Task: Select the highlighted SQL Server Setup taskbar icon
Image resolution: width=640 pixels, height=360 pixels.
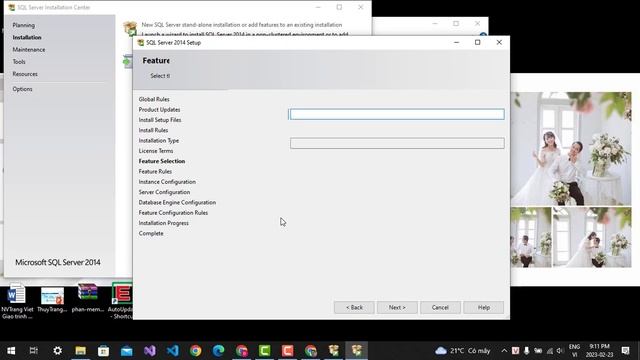Action: (357, 351)
